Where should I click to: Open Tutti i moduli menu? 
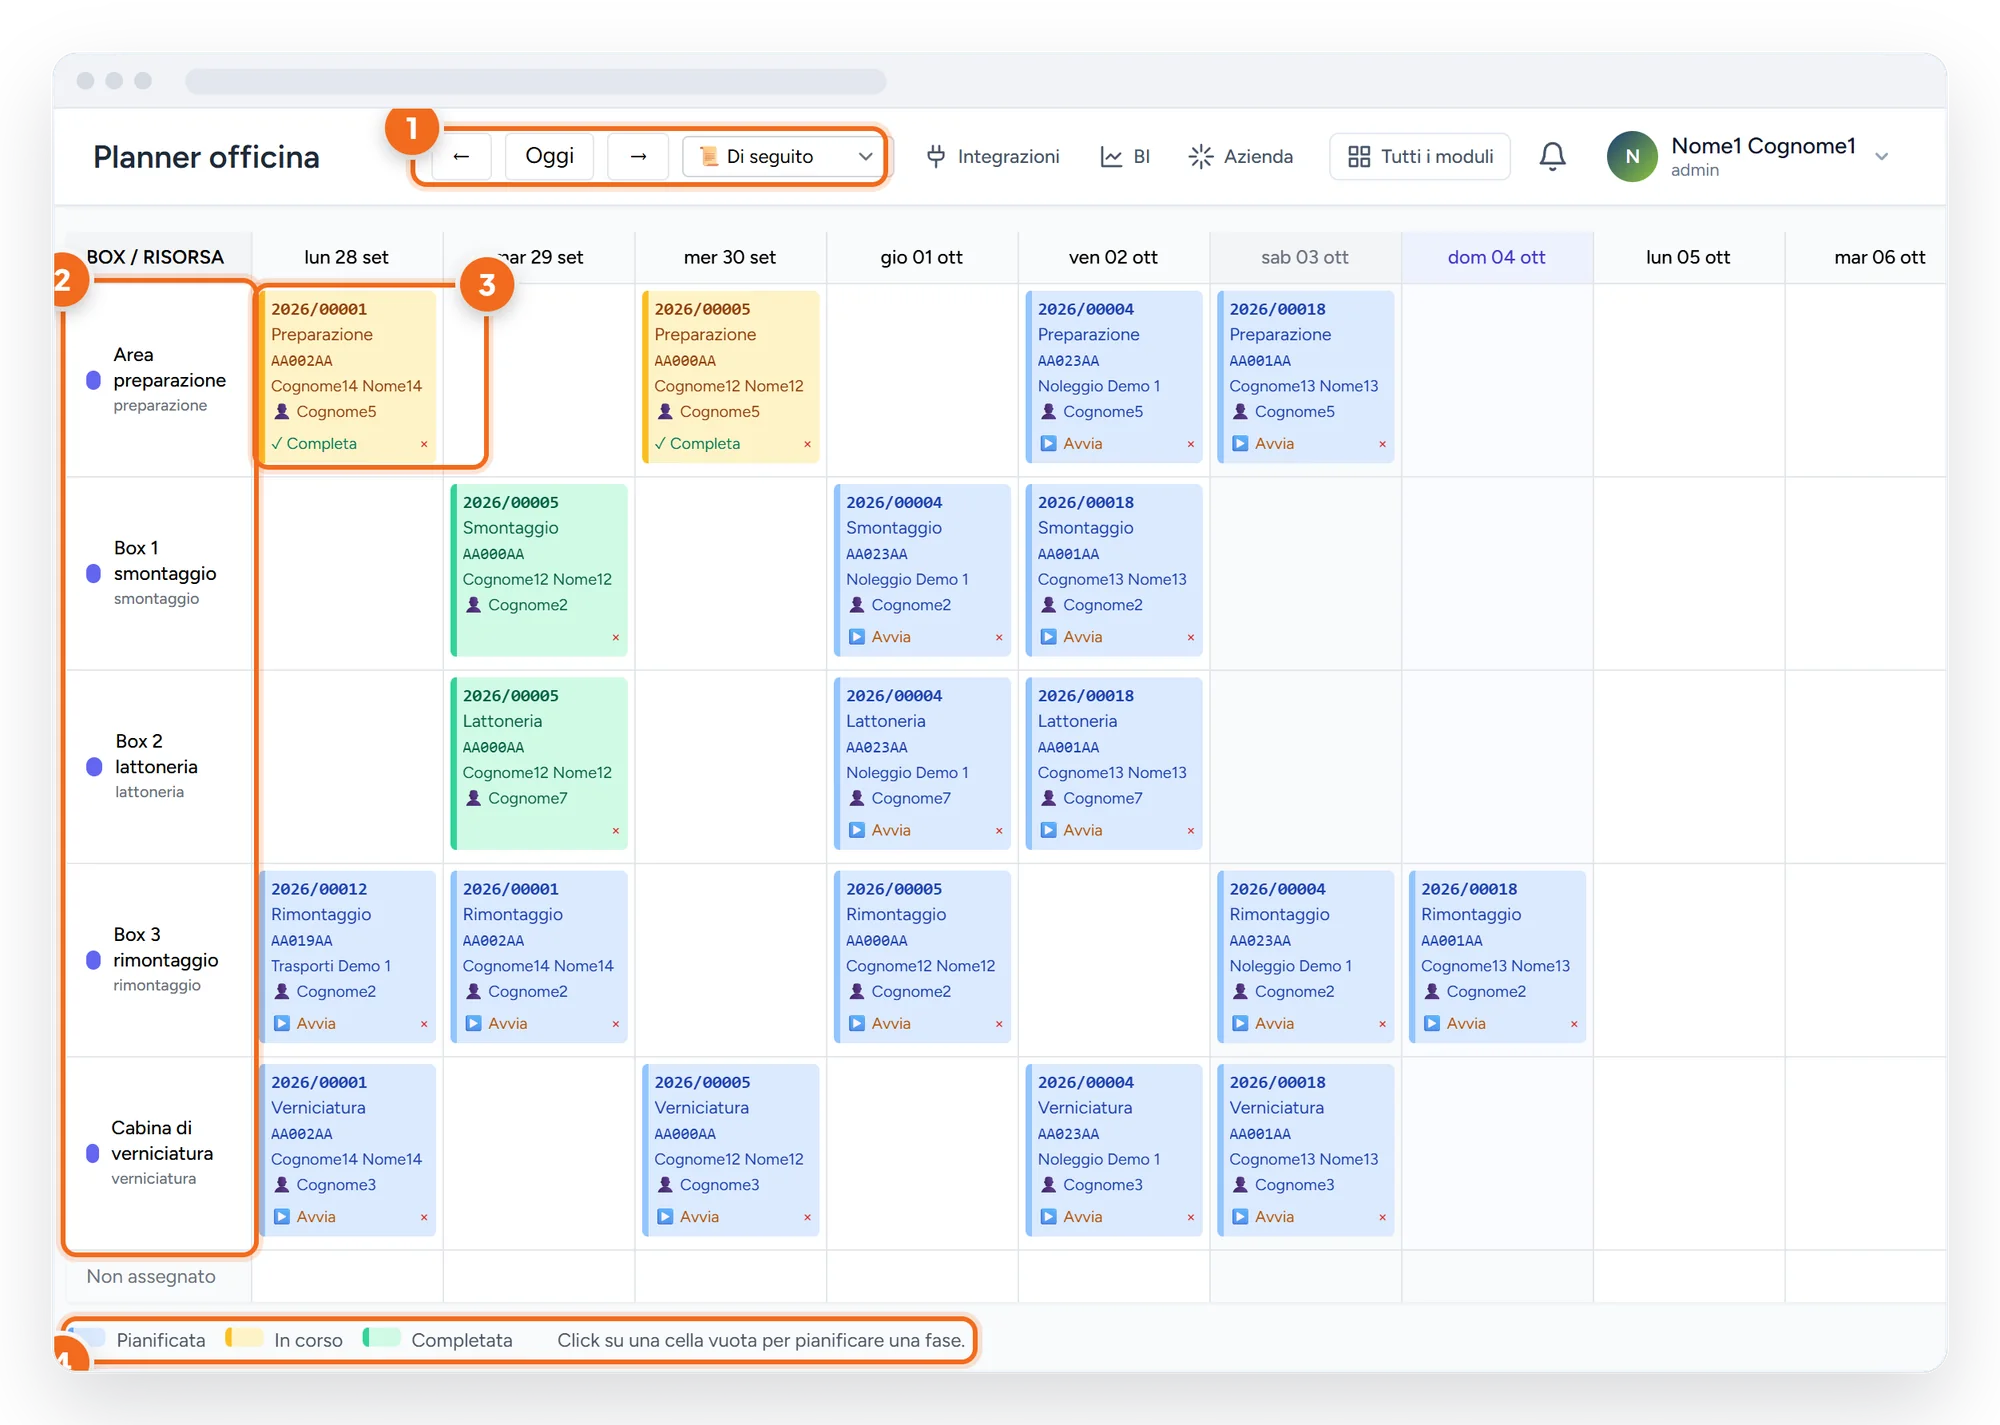(1419, 157)
